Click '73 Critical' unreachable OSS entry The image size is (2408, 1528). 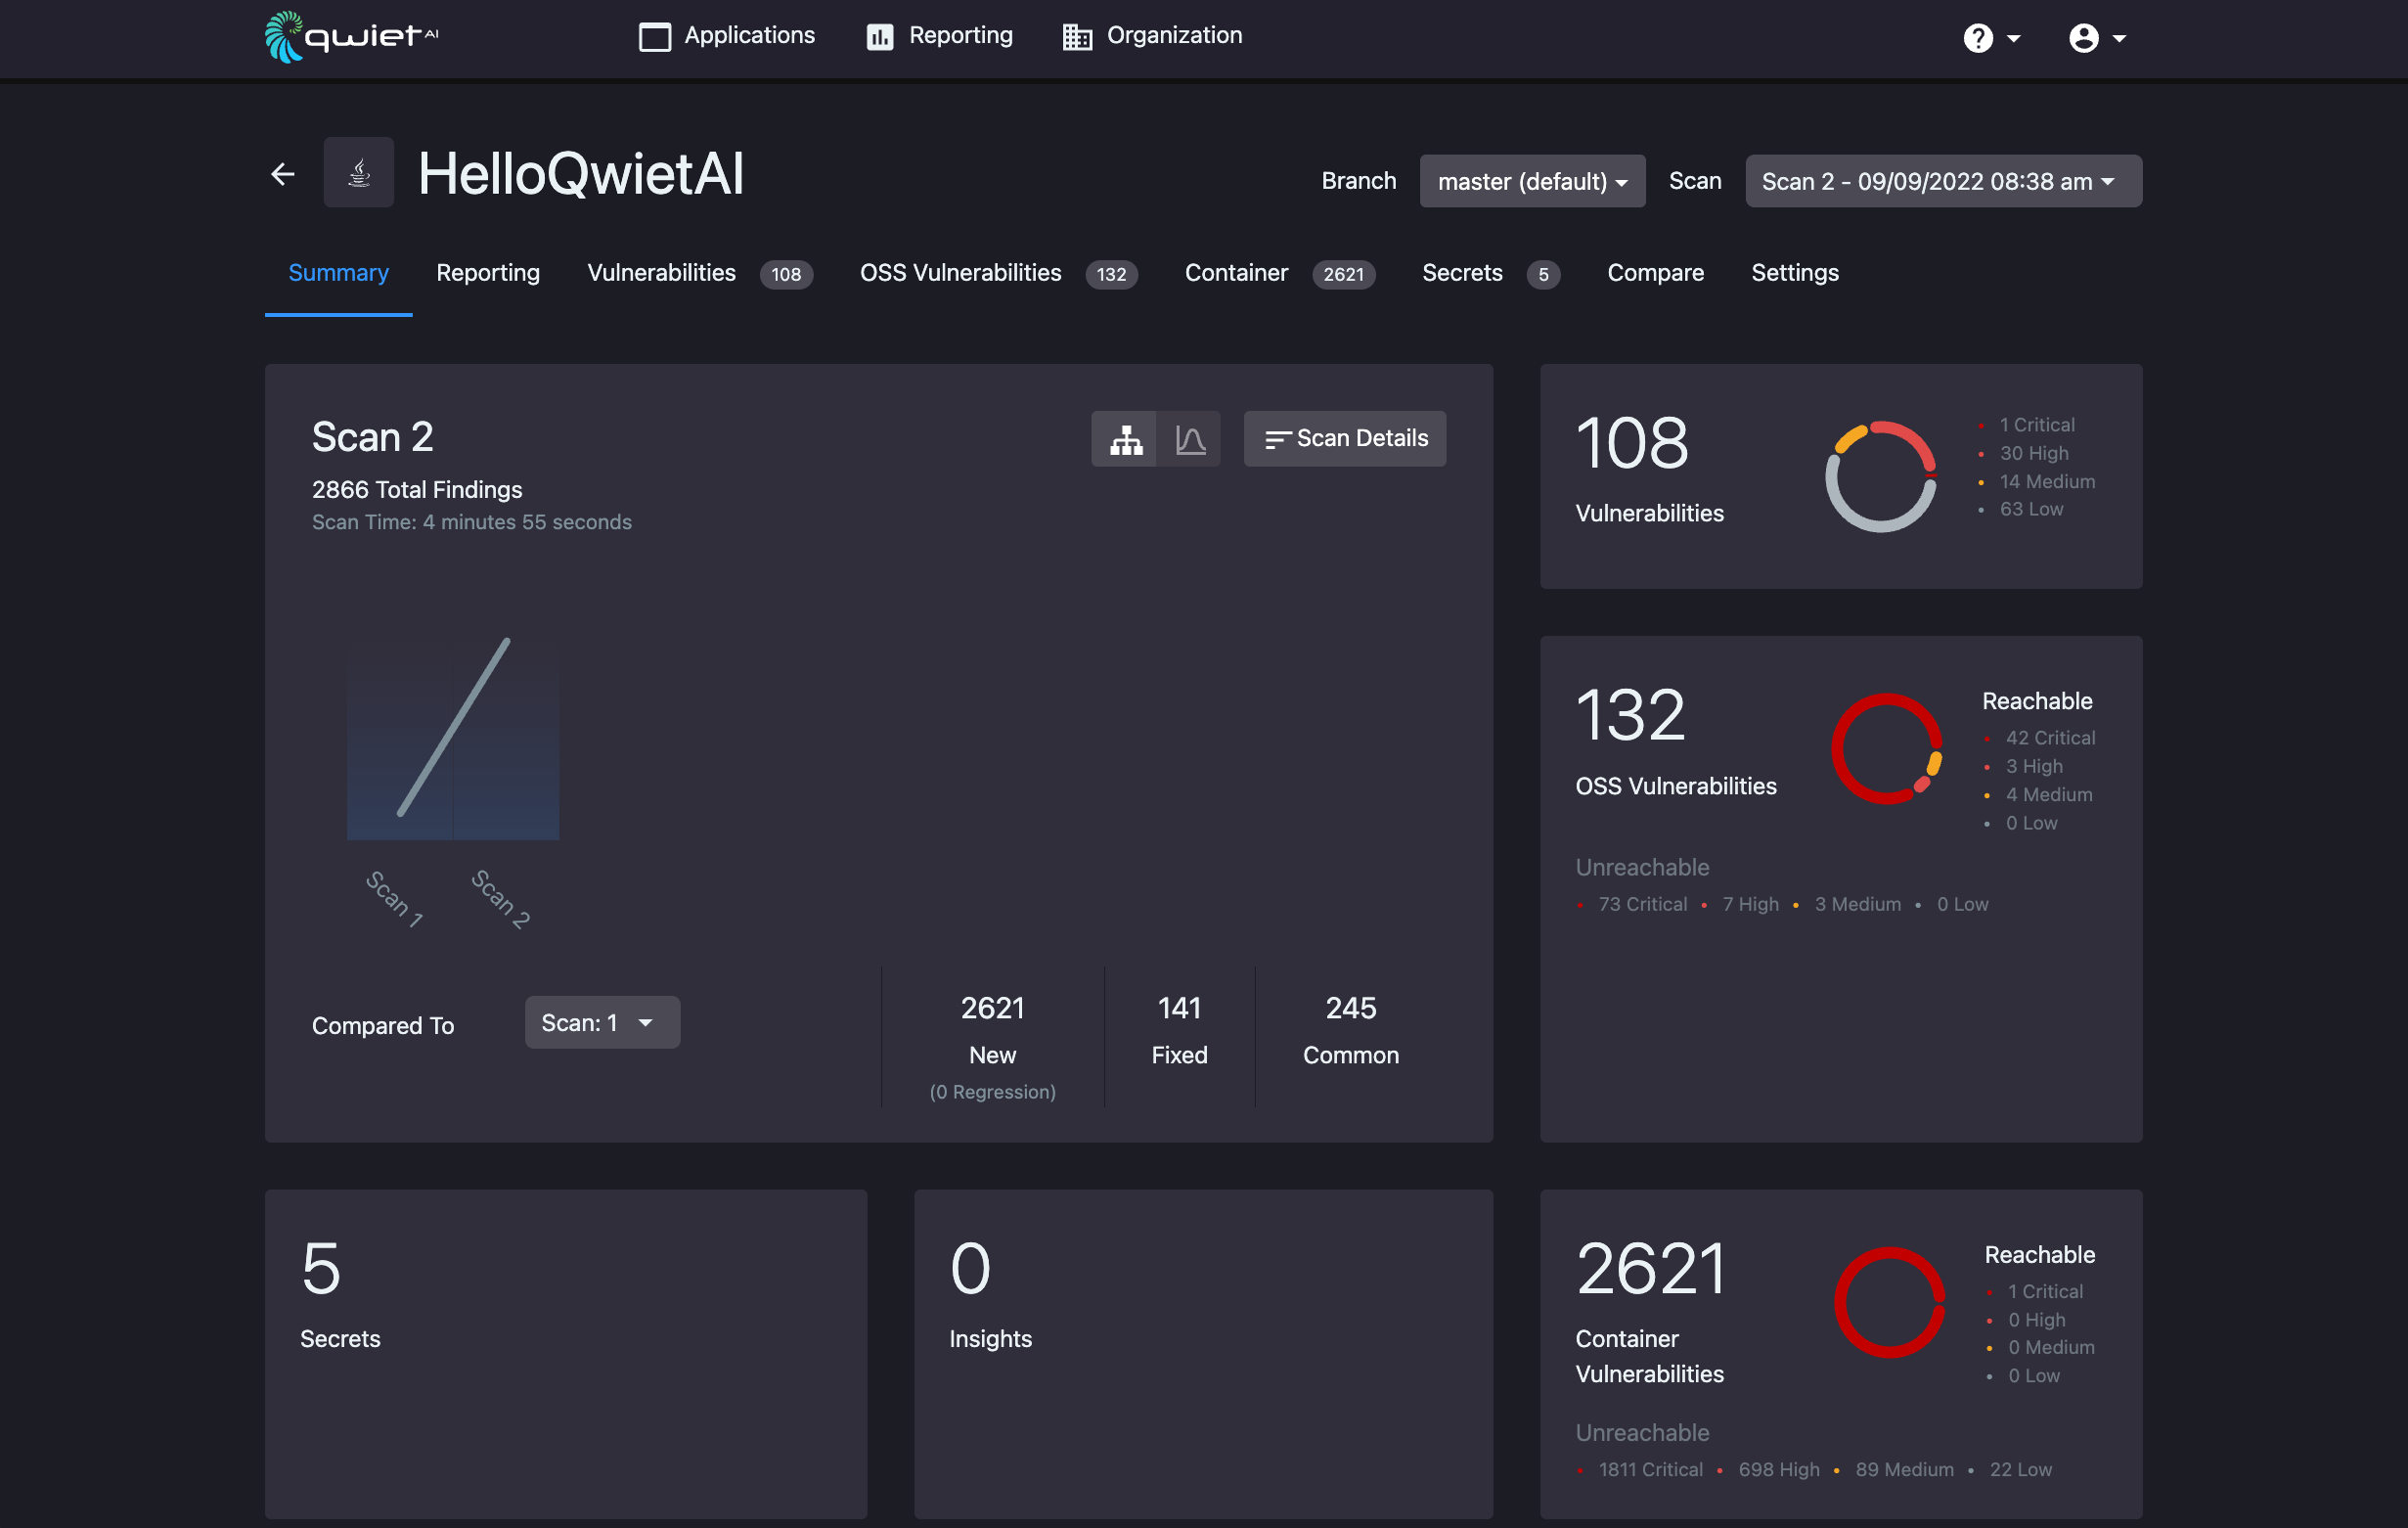point(1642,904)
